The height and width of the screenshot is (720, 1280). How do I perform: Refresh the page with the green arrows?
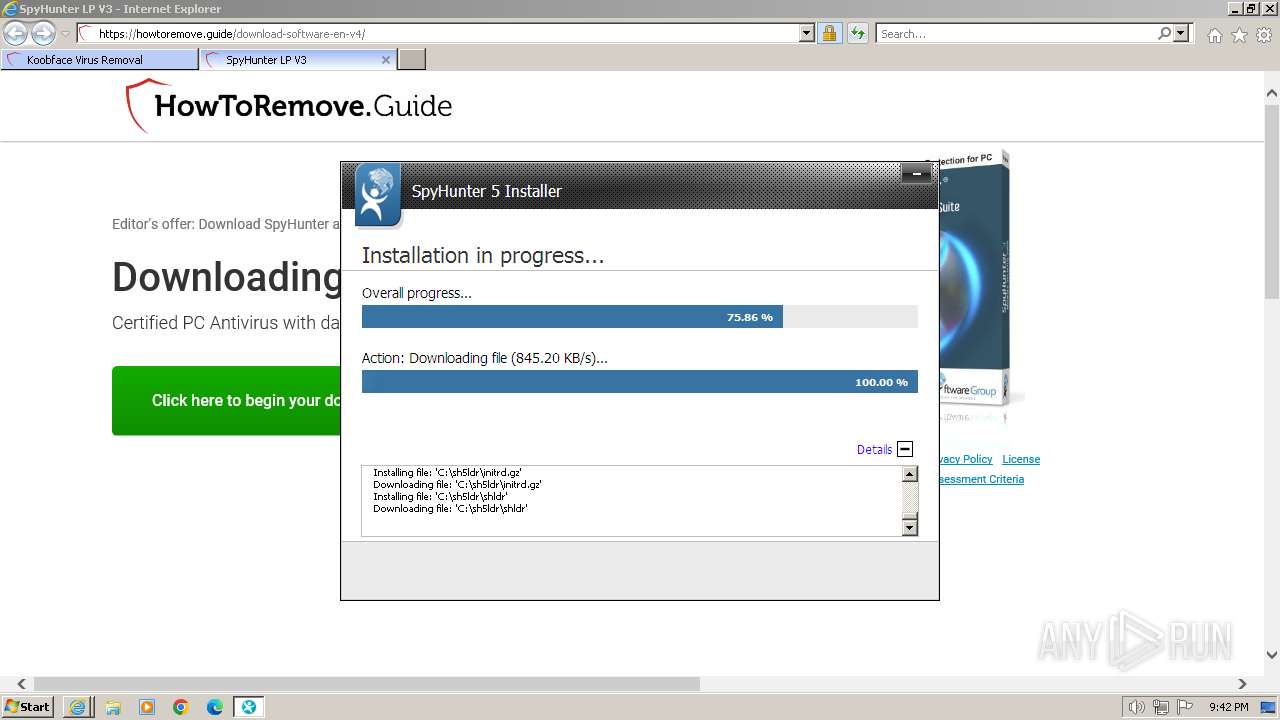[x=857, y=34]
